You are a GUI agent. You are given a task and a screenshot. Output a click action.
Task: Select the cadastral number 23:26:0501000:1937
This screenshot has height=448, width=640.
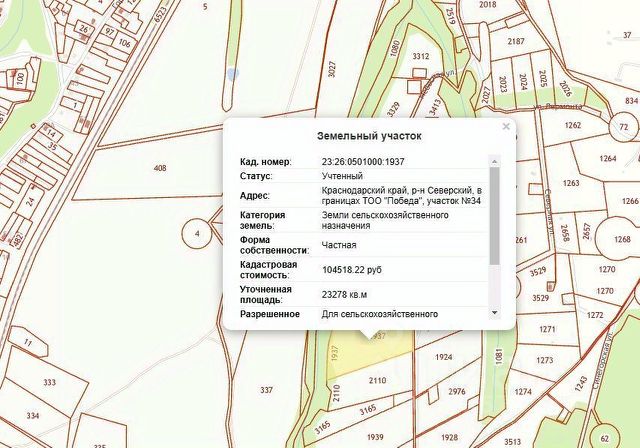coord(363,162)
